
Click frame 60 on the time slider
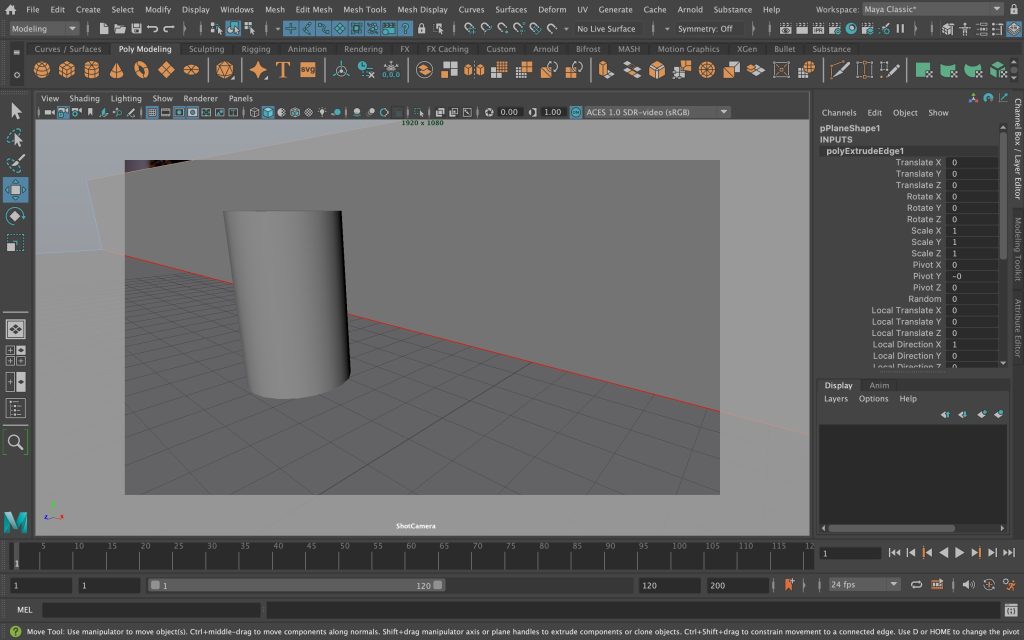click(x=411, y=555)
